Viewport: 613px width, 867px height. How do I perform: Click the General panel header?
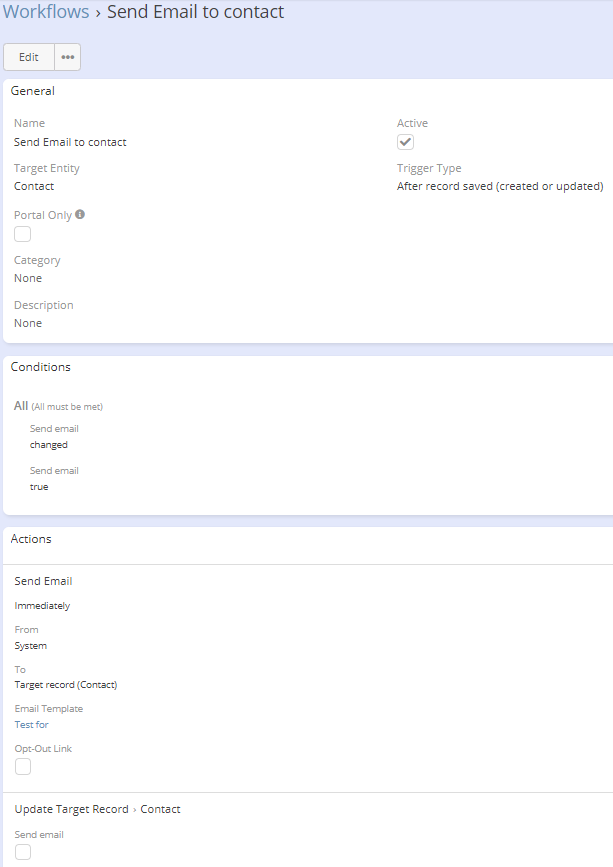click(33, 91)
